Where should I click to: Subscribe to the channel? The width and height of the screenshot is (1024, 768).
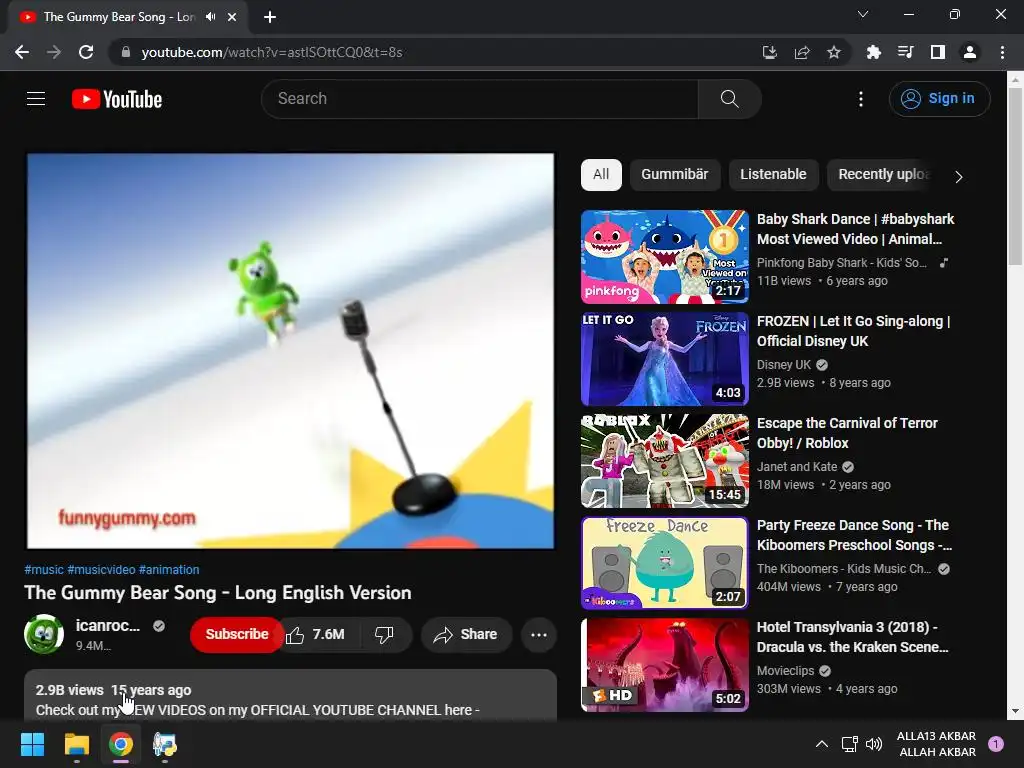pyautogui.click(x=237, y=634)
